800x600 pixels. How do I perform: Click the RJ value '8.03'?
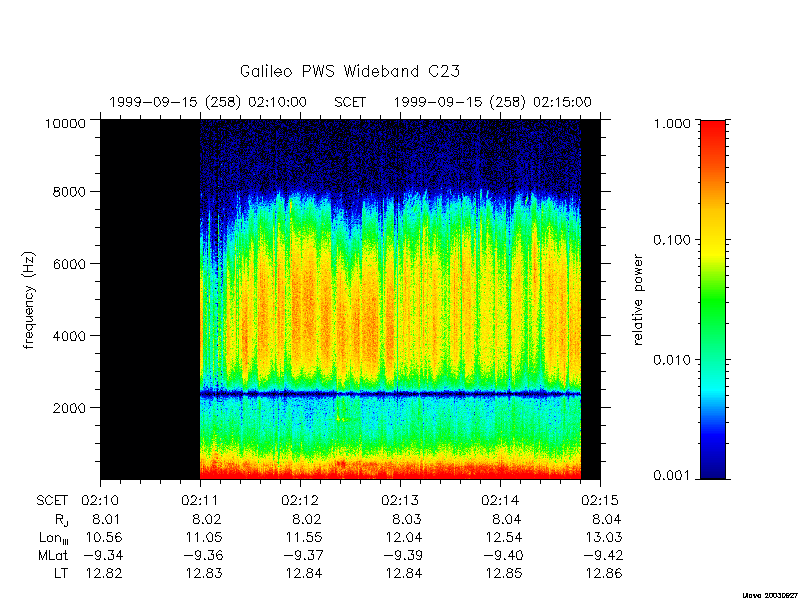pyautogui.click(x=407, y=519)
